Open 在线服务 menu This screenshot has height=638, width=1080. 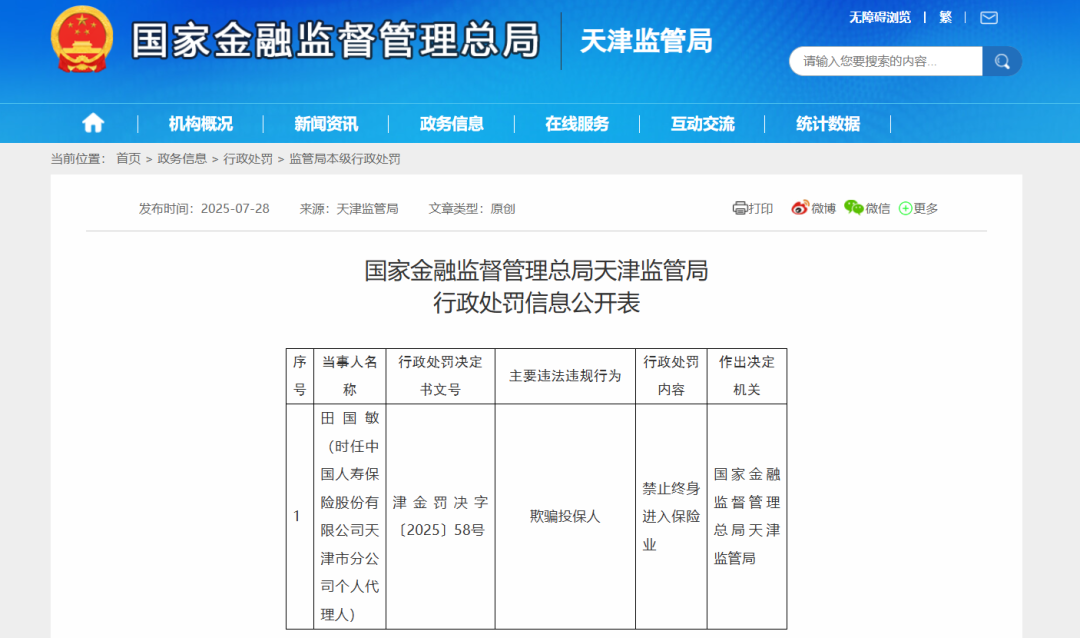(x=577, y=124)
